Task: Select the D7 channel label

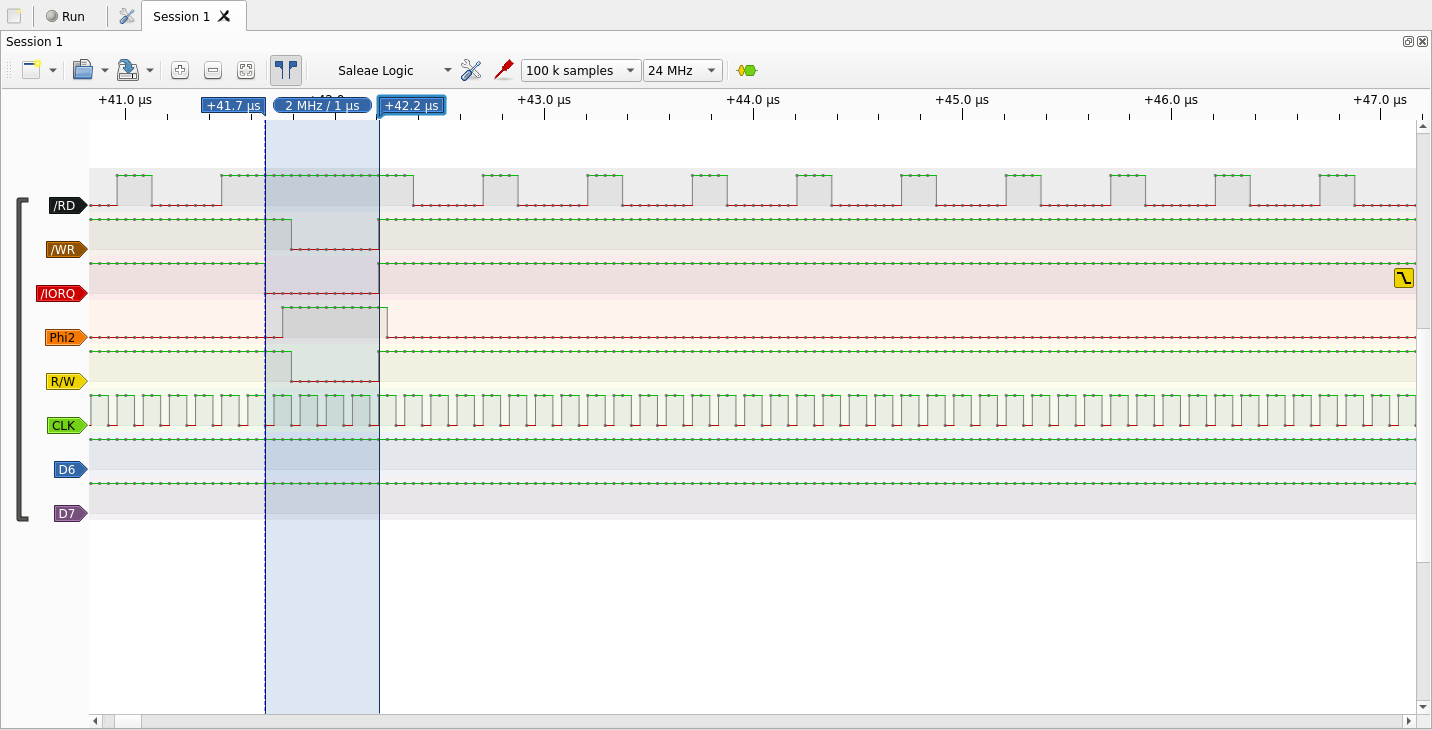Action: point(70,514)
